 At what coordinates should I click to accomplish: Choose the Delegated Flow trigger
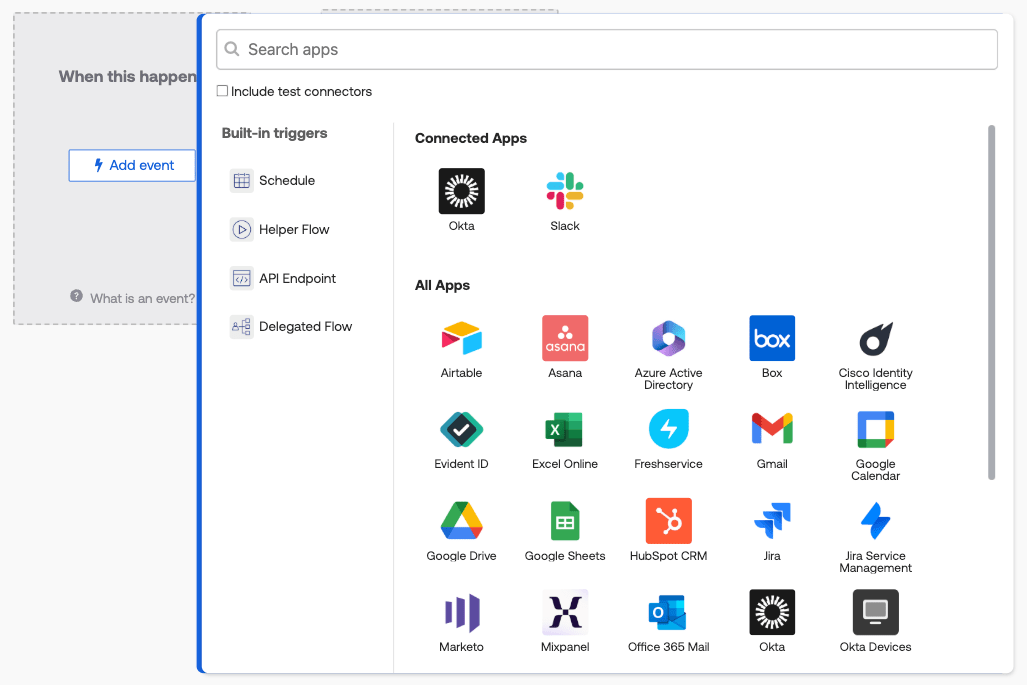(x=291, y=326)
